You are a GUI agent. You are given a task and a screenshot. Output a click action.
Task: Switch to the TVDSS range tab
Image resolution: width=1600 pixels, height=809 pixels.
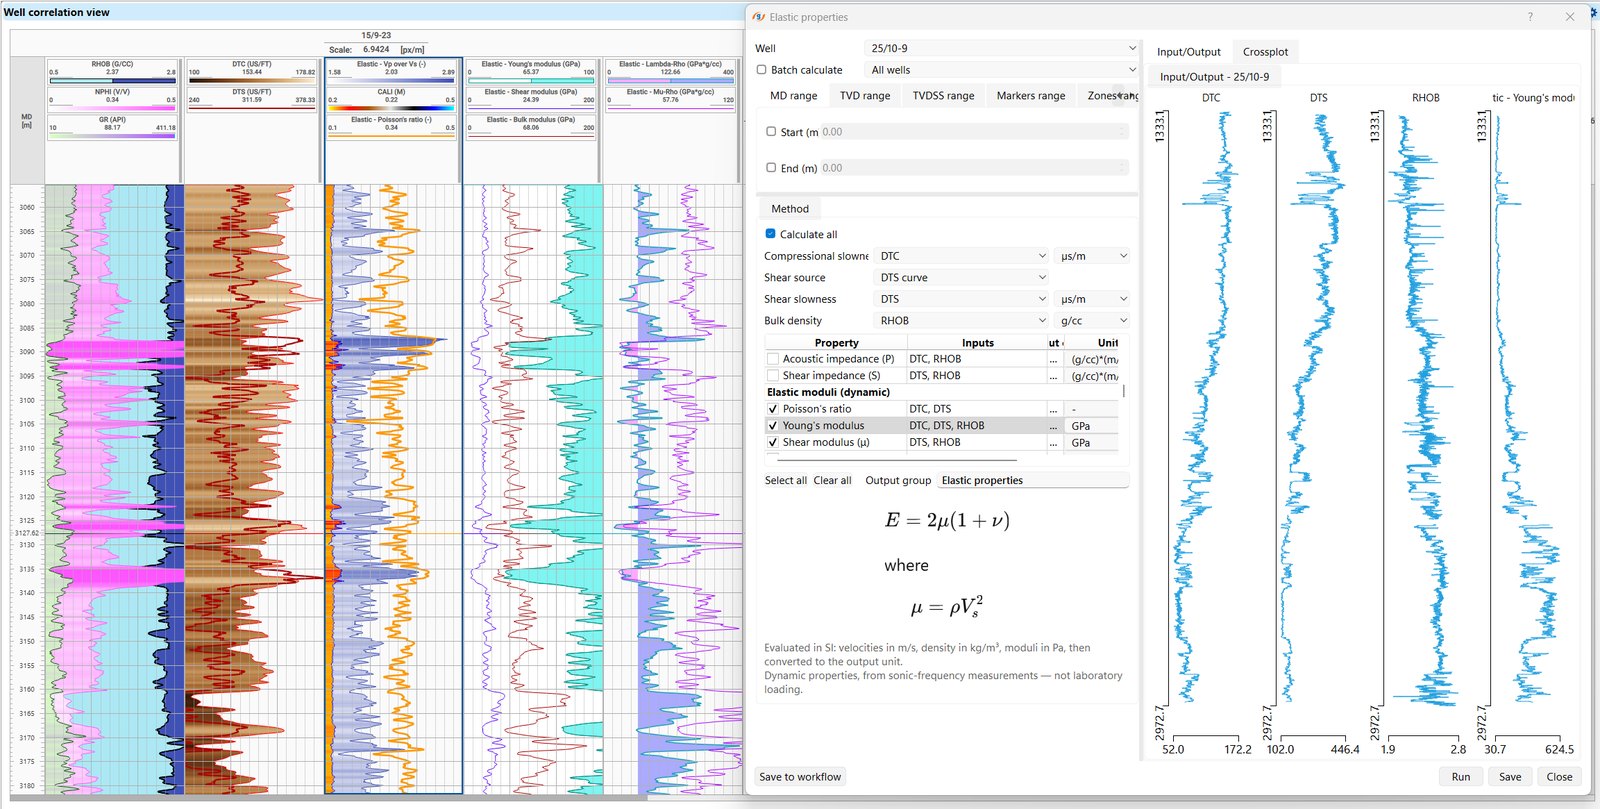943,96
